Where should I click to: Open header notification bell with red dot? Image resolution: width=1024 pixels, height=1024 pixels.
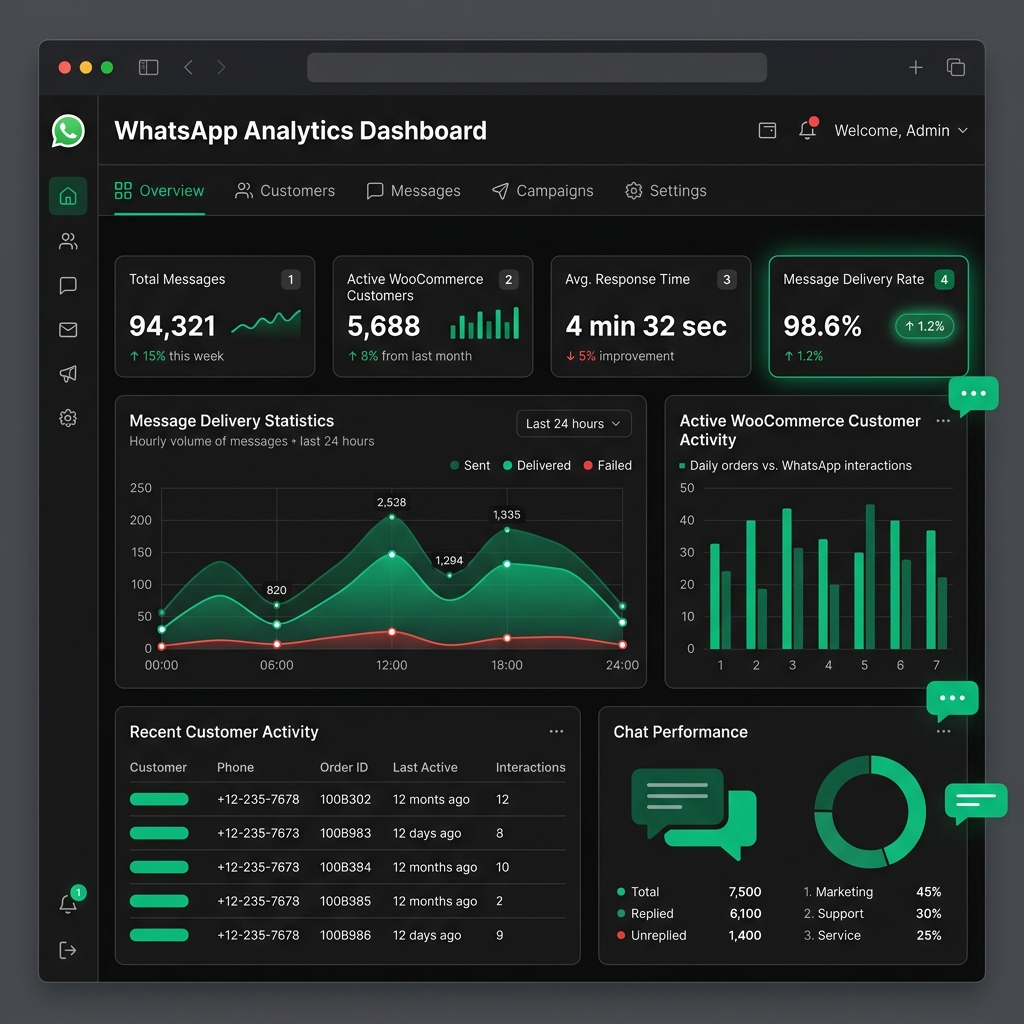click(808, 129)
